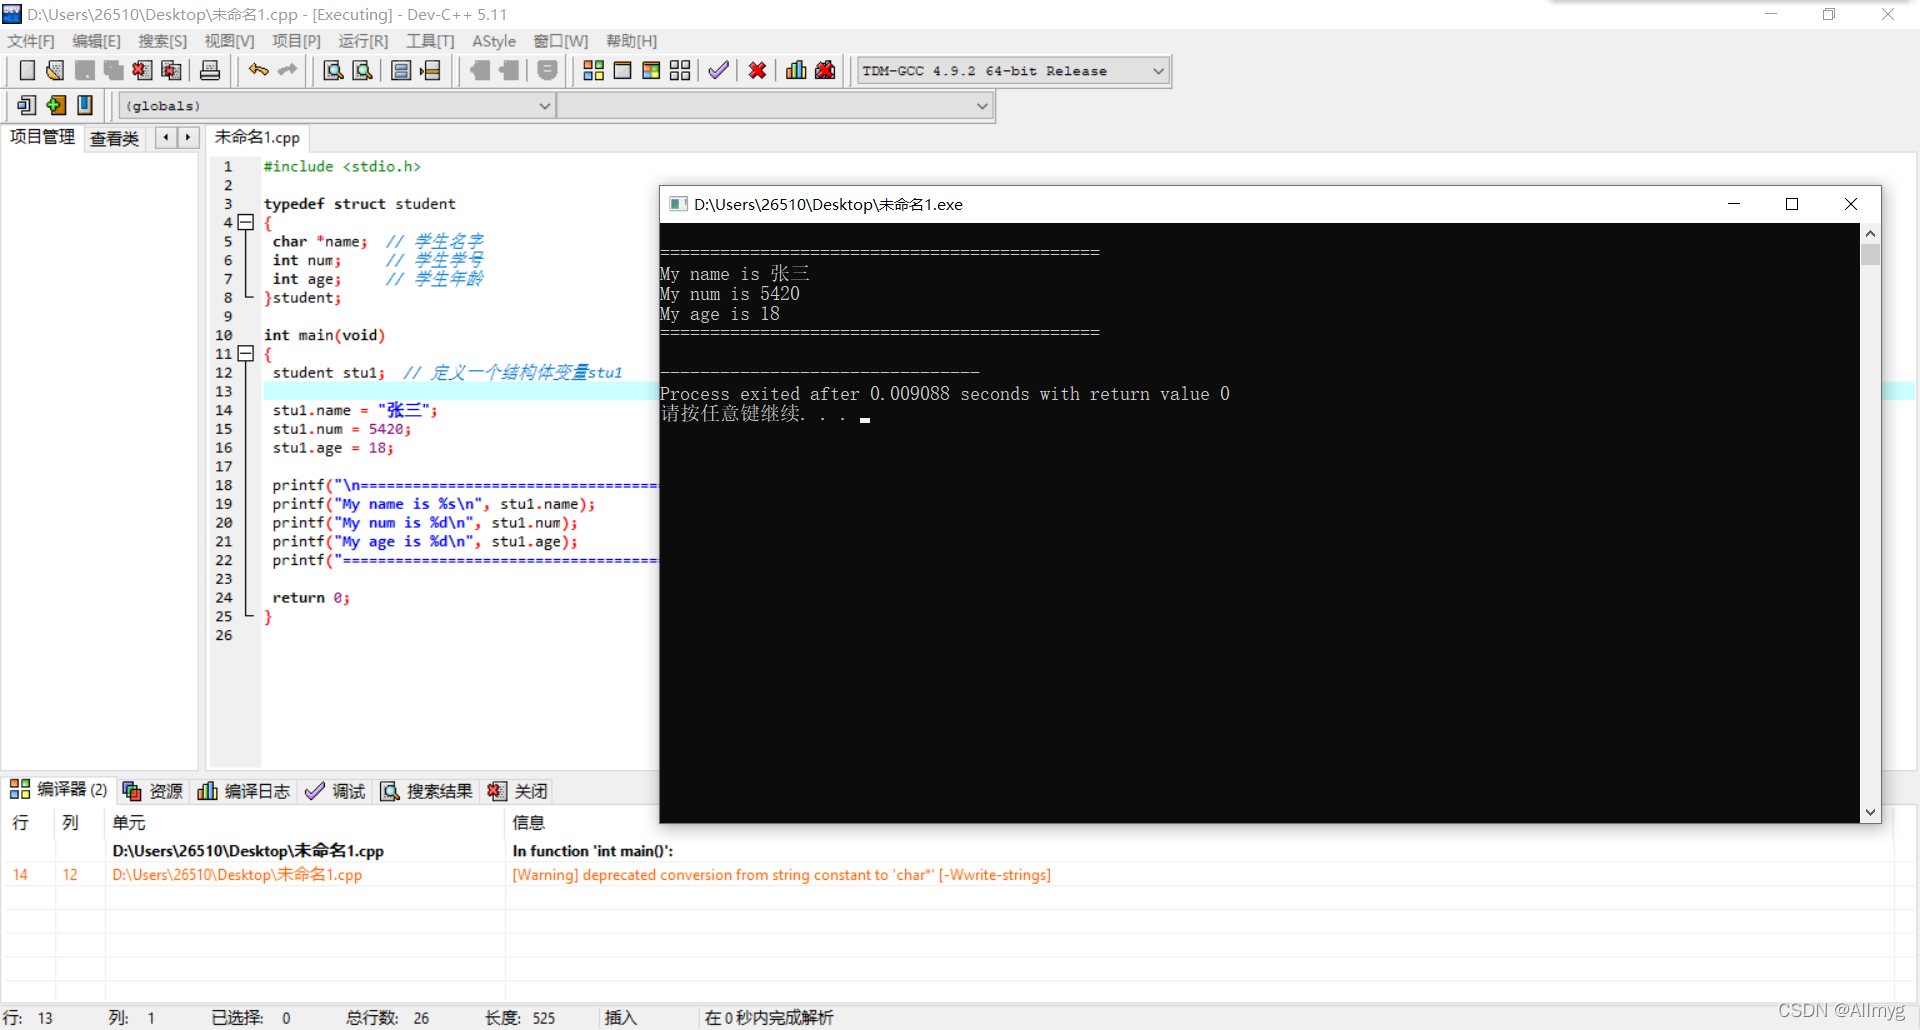
Task: Open the 编辑[E] menu
Action: tap(97, 41)
